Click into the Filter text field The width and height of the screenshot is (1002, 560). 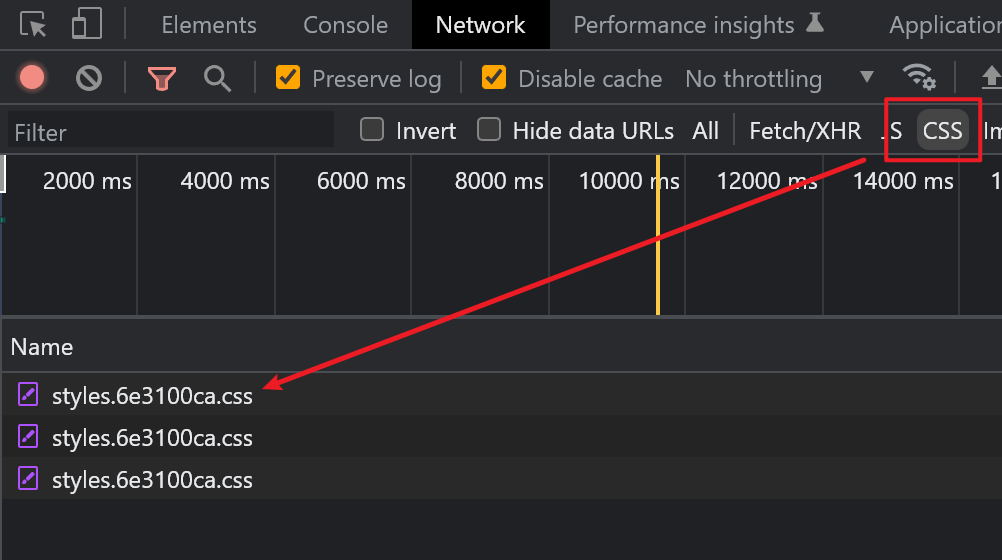tap(170, 131)
